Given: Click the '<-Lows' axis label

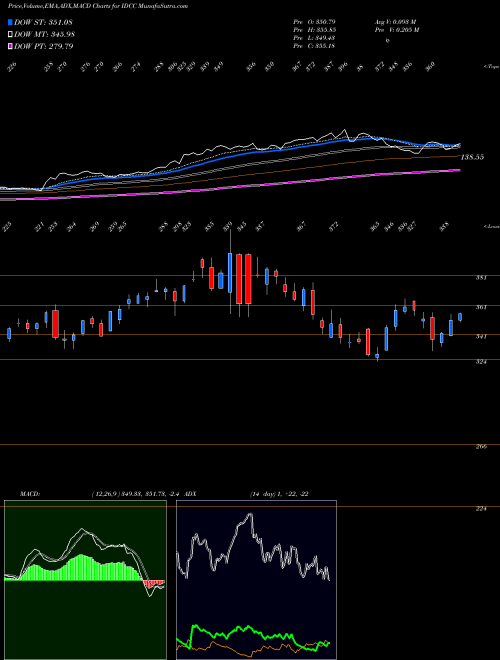Looking at the screenshot, I should pos(491,226).
